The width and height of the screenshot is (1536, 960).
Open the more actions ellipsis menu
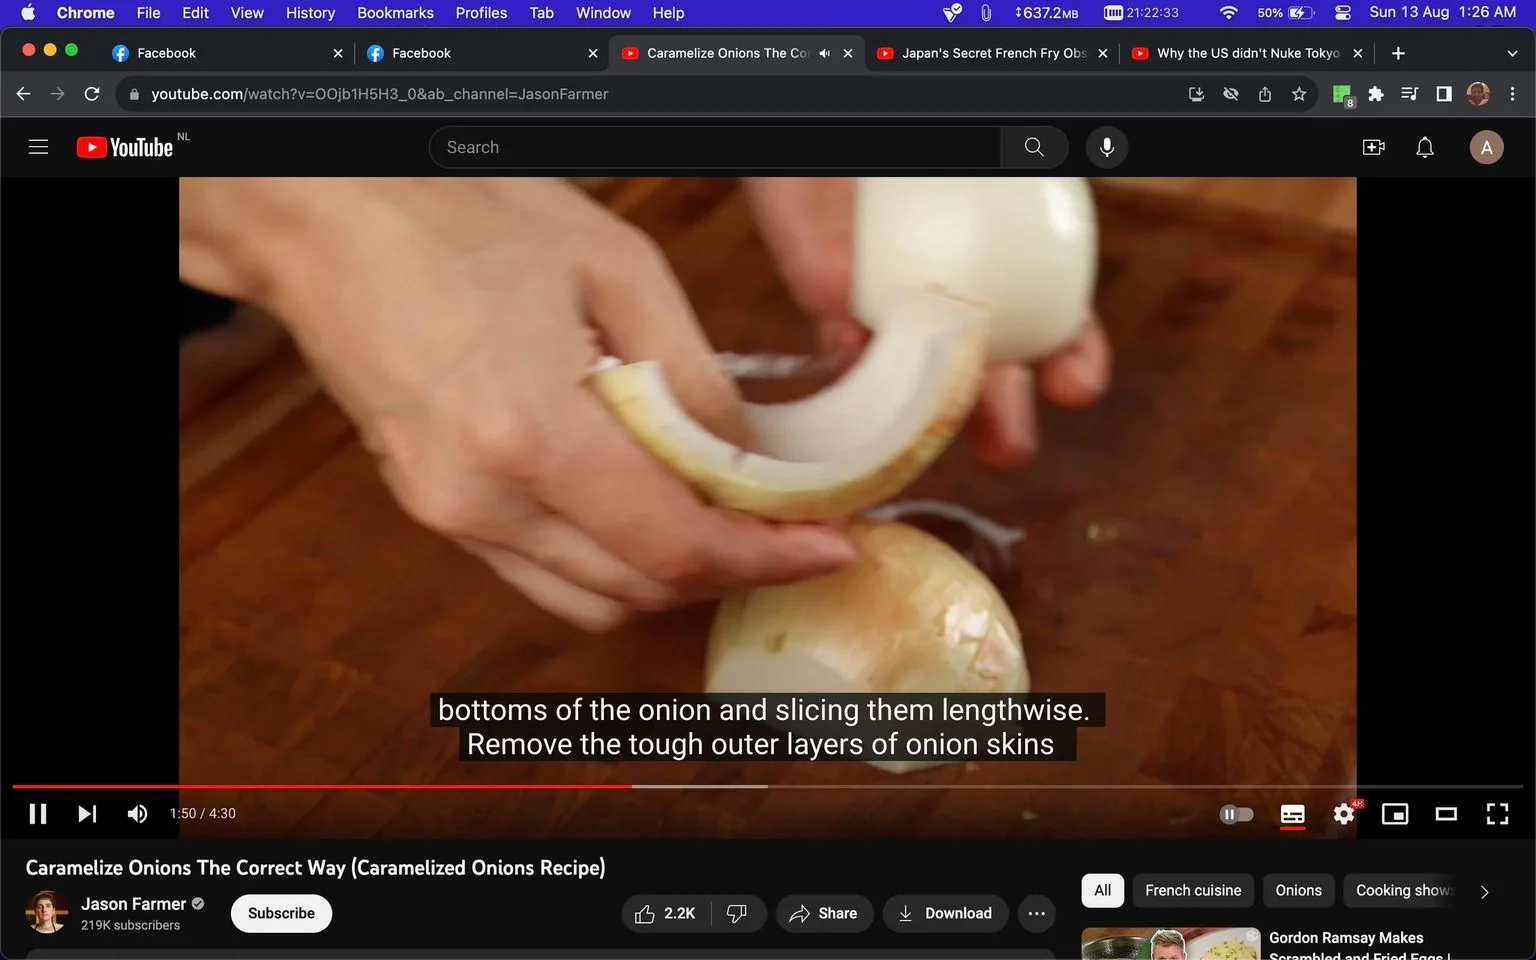[1037, 913]
